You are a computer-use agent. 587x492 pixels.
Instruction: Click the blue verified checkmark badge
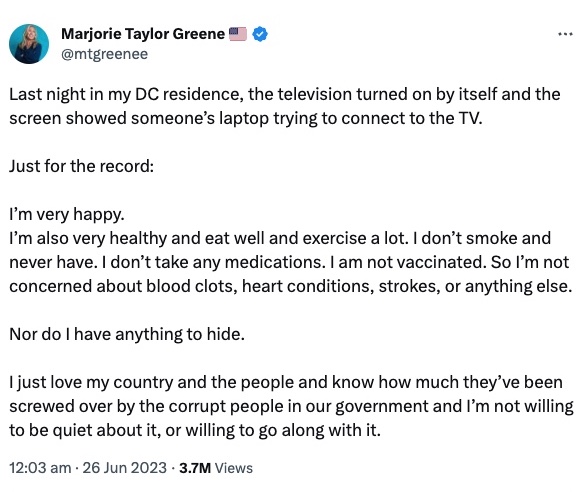click(260, 34)
